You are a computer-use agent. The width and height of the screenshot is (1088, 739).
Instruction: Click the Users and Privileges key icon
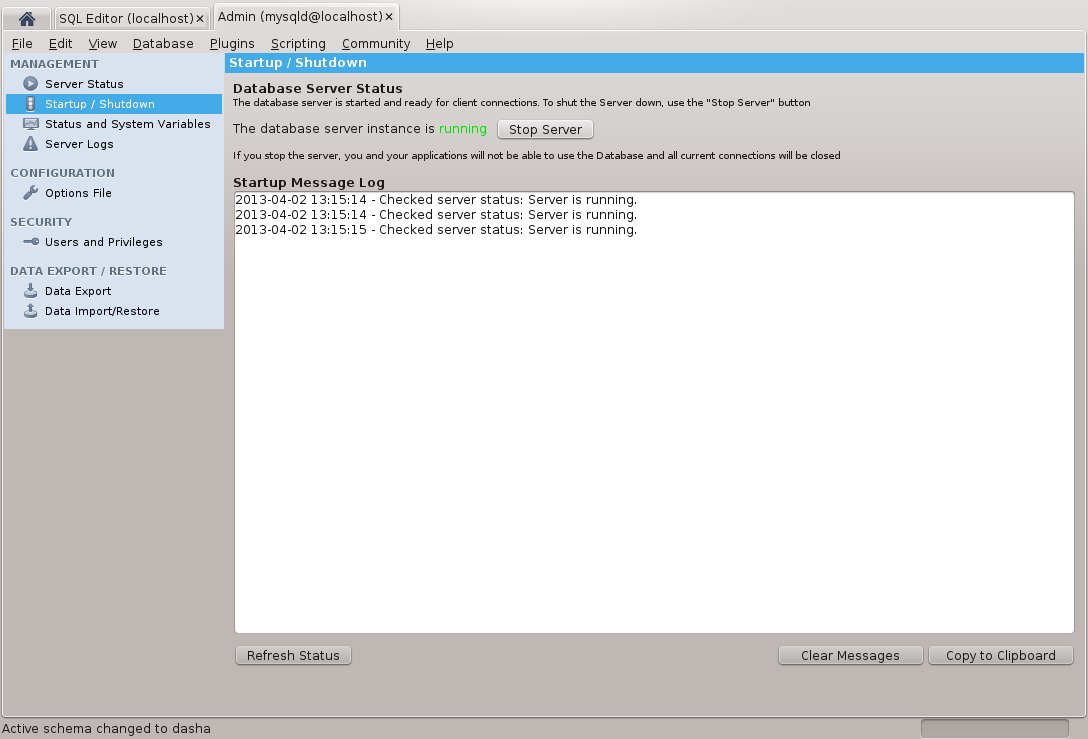(x=31, y=242)
